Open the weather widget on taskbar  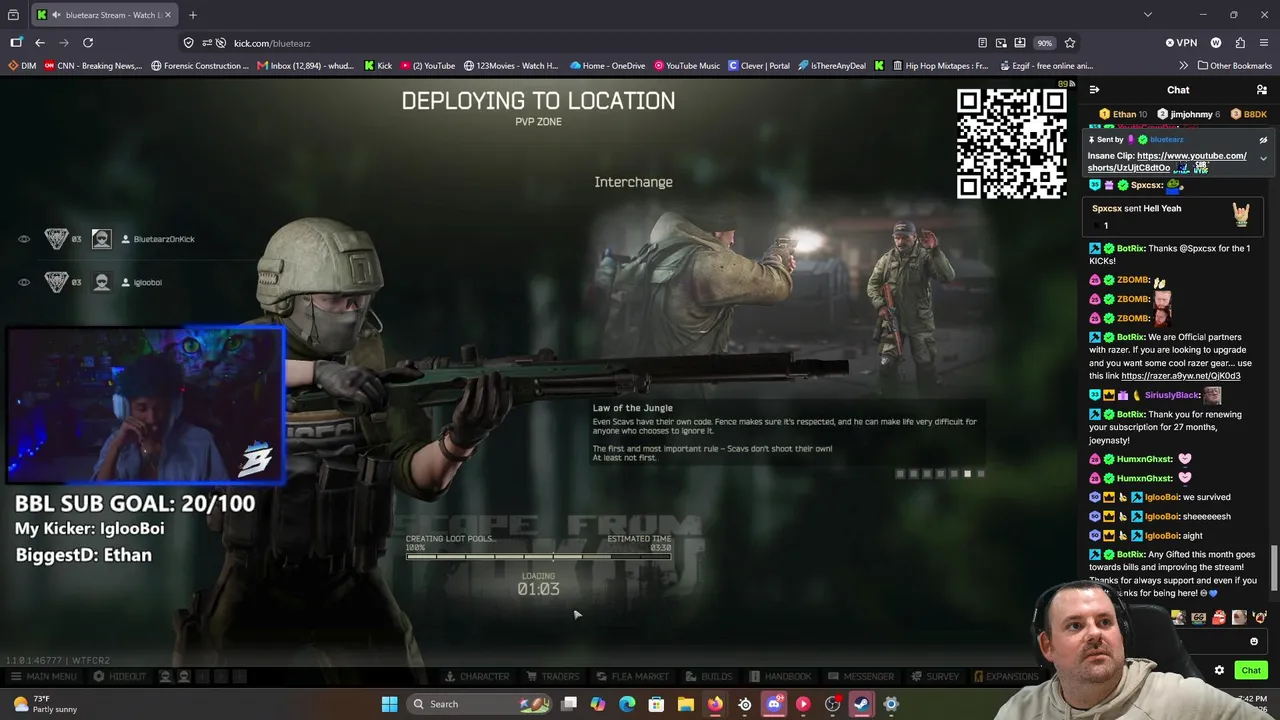click(x=45, y=704)
